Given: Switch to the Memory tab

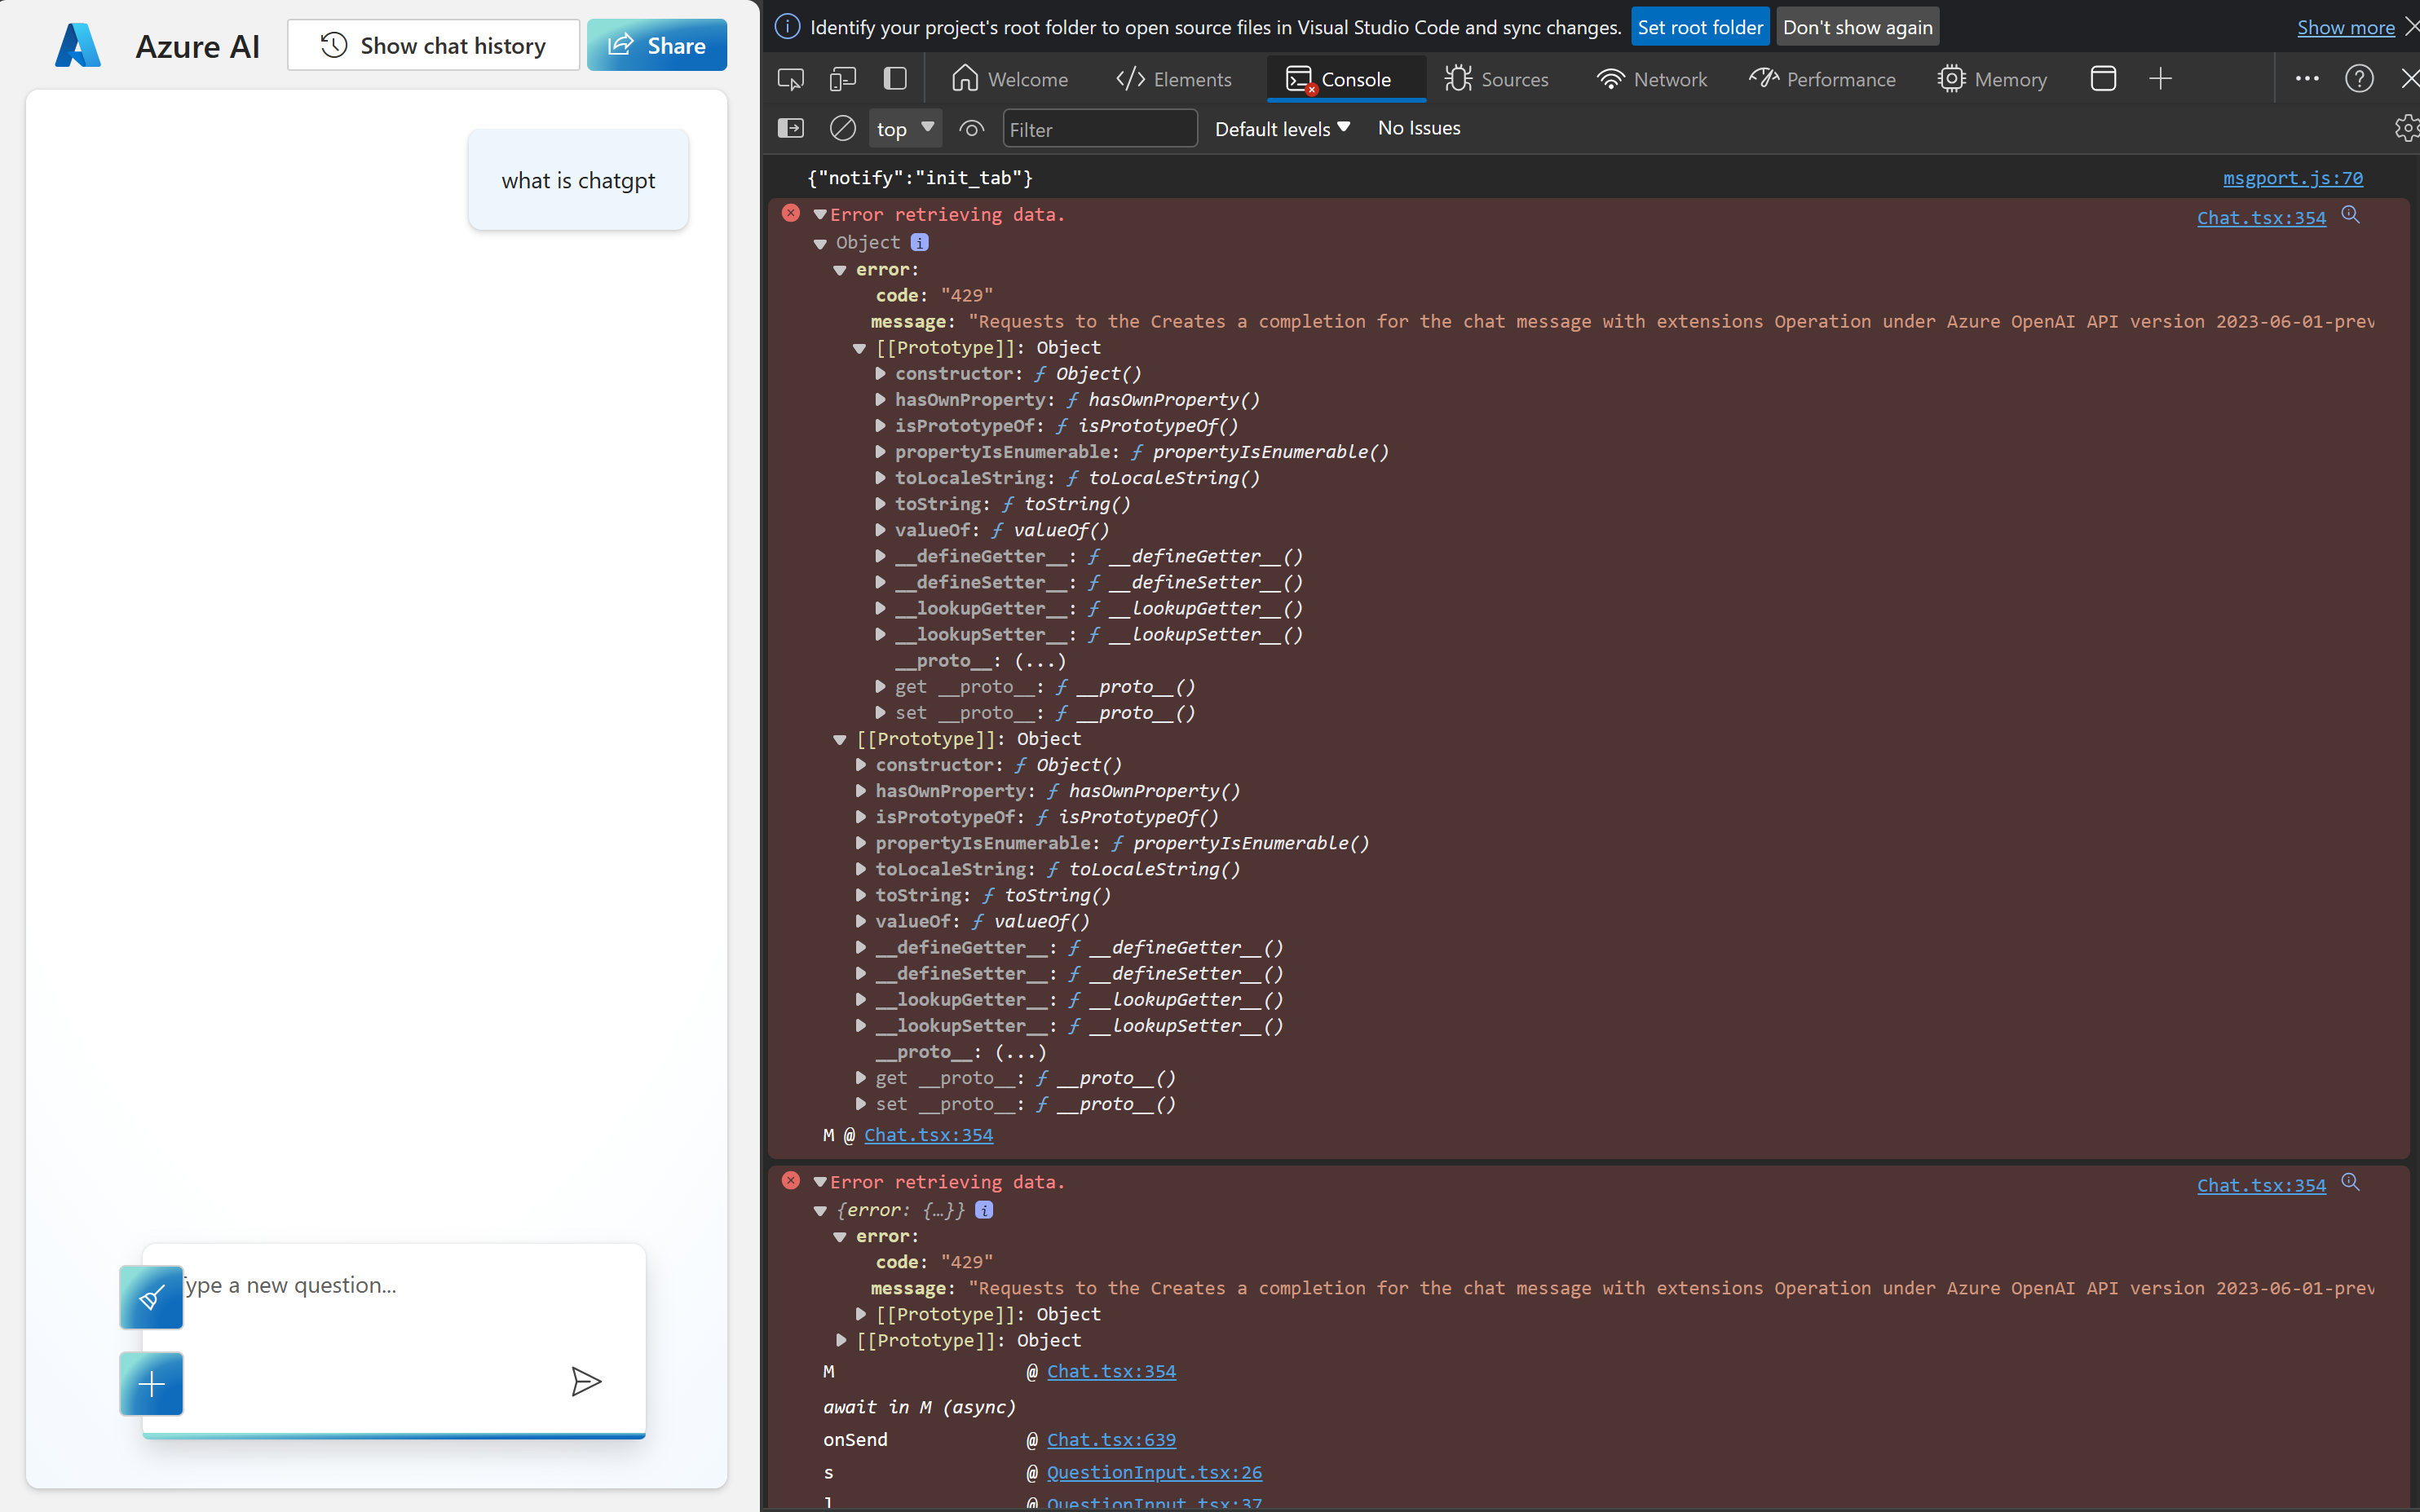Looking at the screenshot, I should pyautogui.click(x=1993, y=78).
